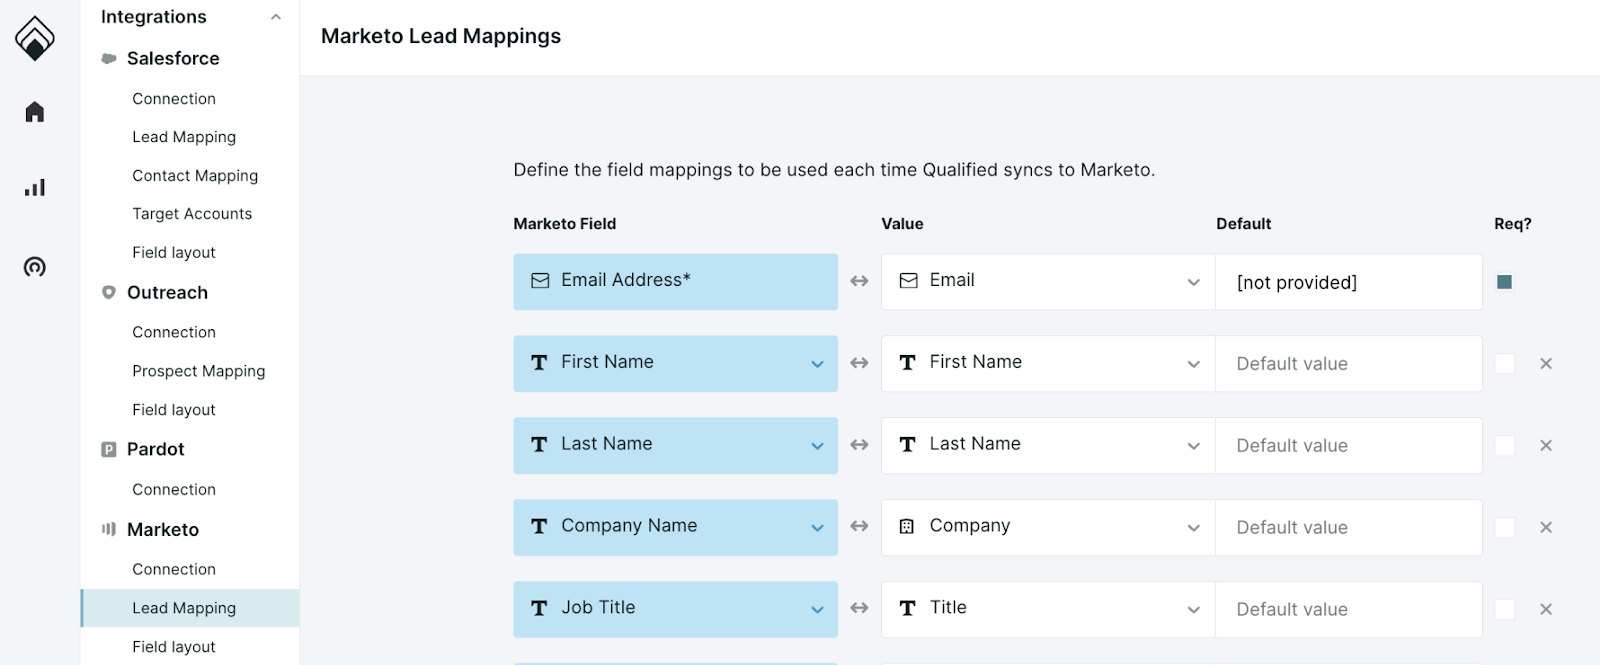
Task: Click the building icon beside Company value
Action: pos(907,527)
